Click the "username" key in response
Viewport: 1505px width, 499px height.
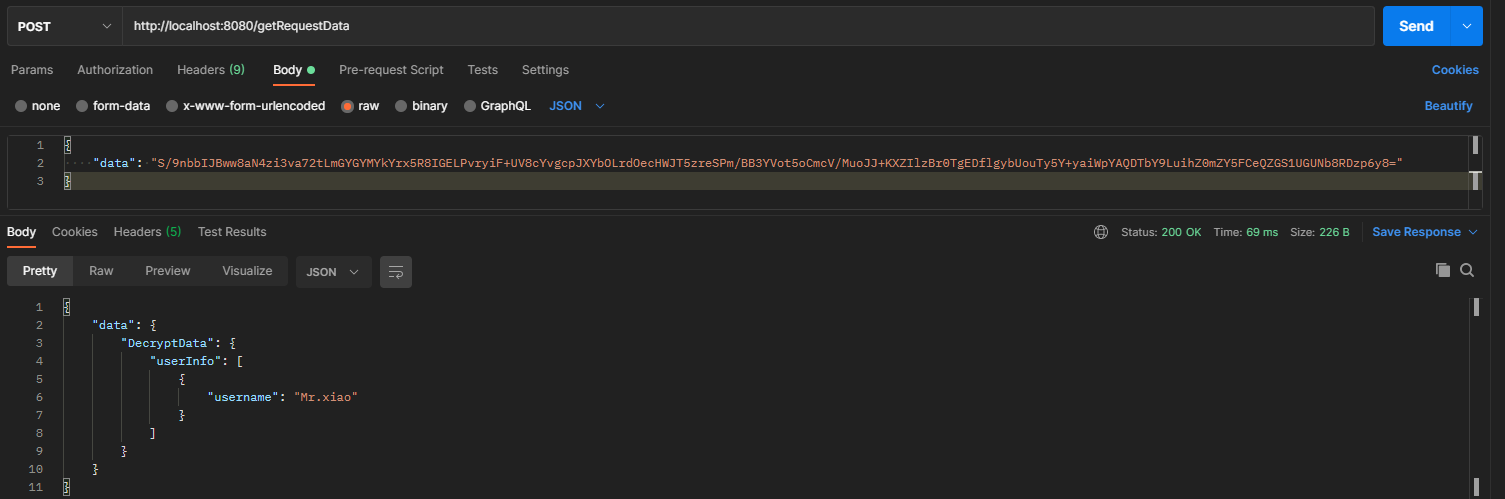tap(241, 397)
